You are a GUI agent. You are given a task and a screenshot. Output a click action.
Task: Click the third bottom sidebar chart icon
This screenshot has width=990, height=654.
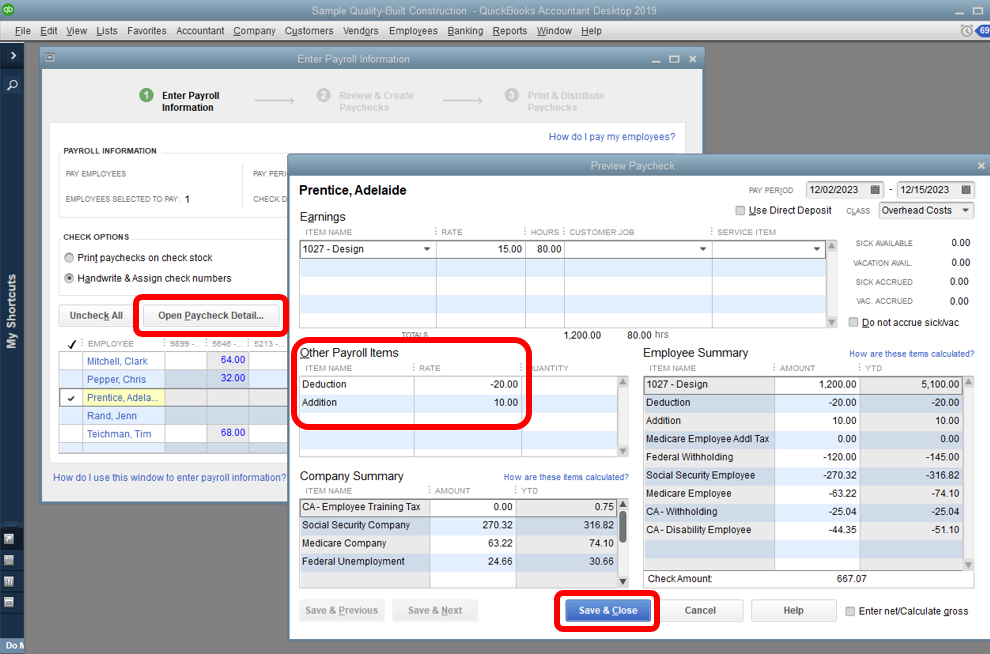pyautogui.click(x=9, y=581)
